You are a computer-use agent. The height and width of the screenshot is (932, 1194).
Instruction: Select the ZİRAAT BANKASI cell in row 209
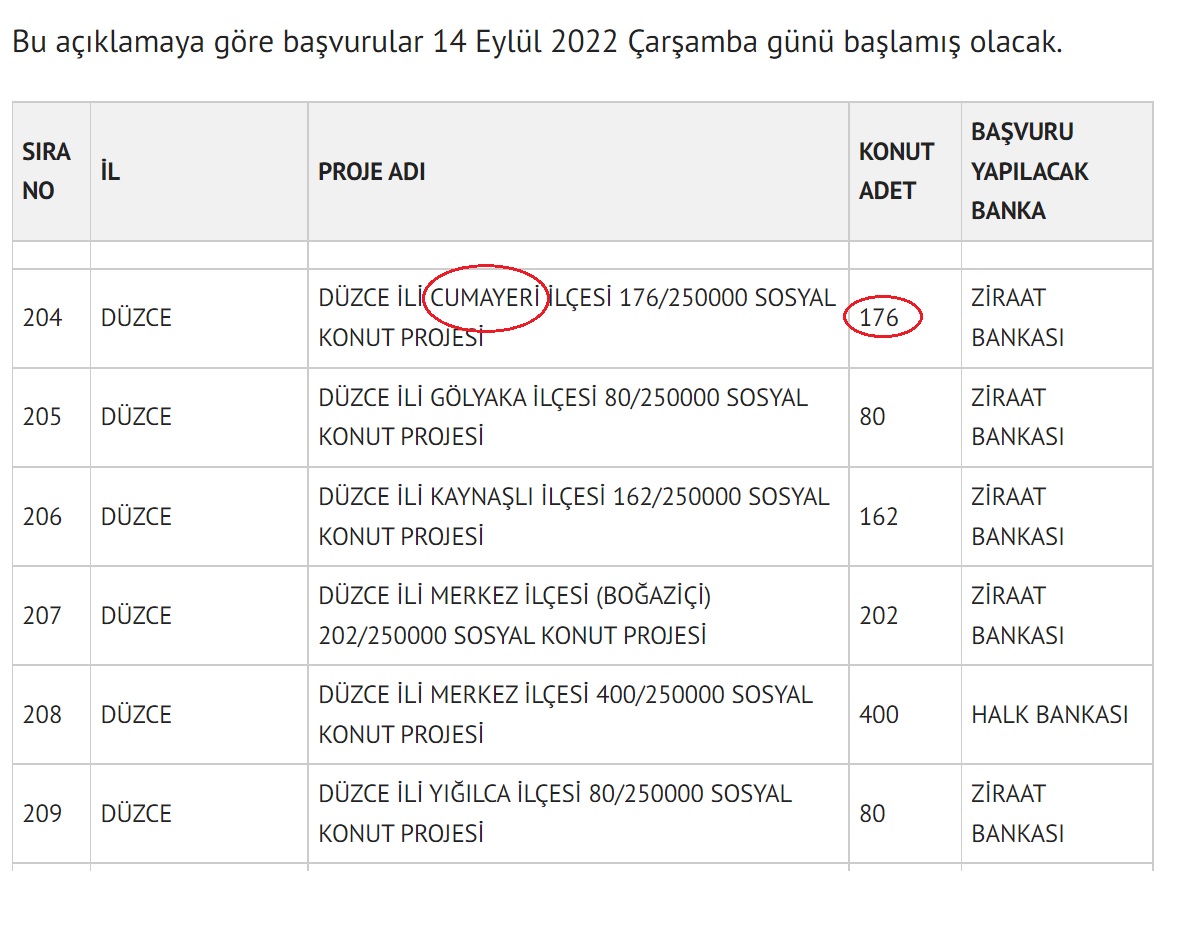coord(1017,813)
